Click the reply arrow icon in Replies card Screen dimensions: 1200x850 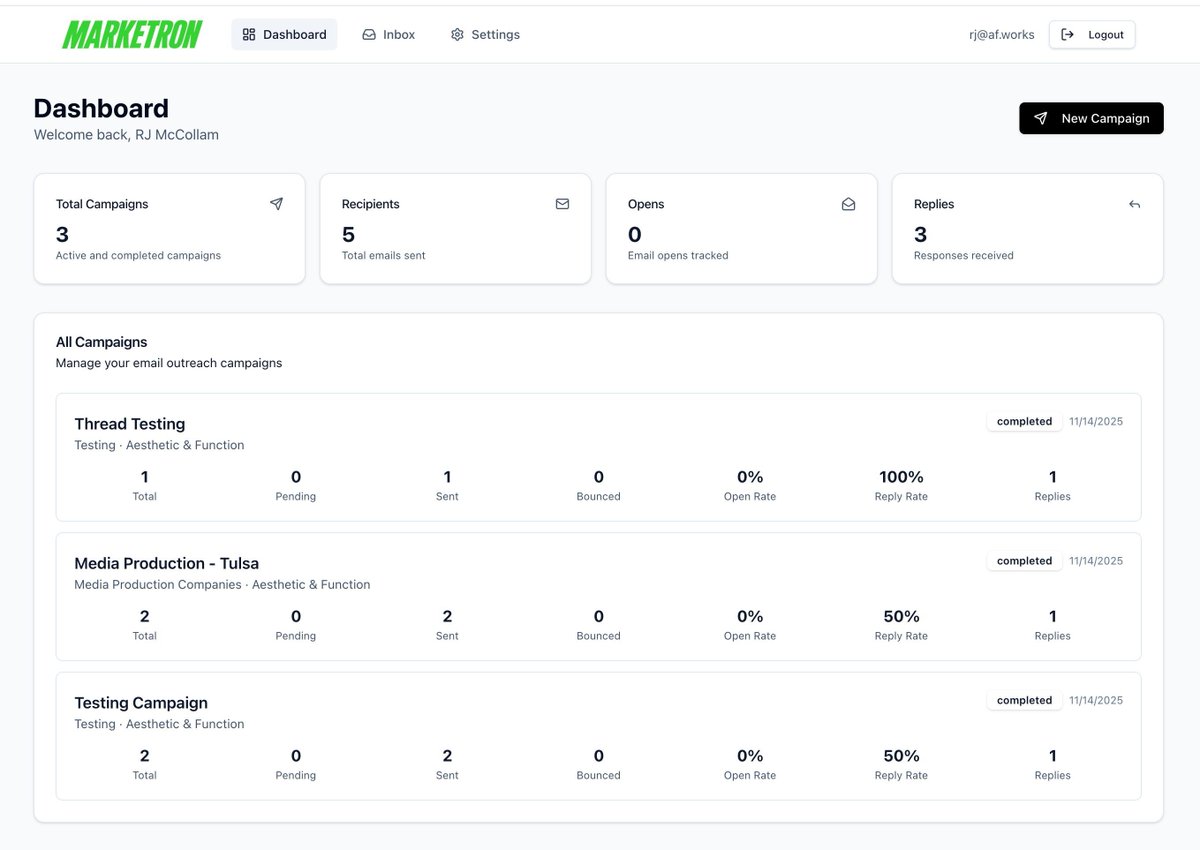[x=1134, y=204]
